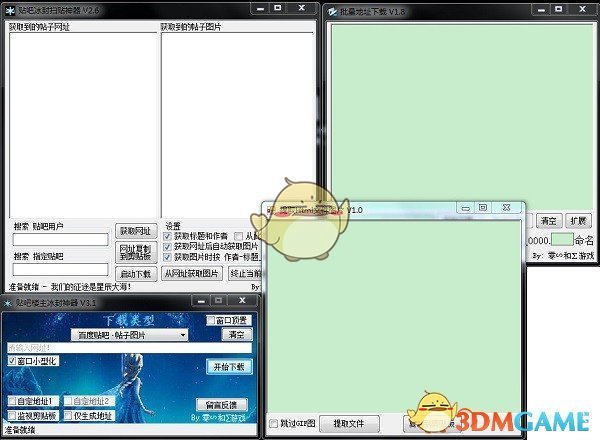Click the star icon in V3.1 title bar

8,303
